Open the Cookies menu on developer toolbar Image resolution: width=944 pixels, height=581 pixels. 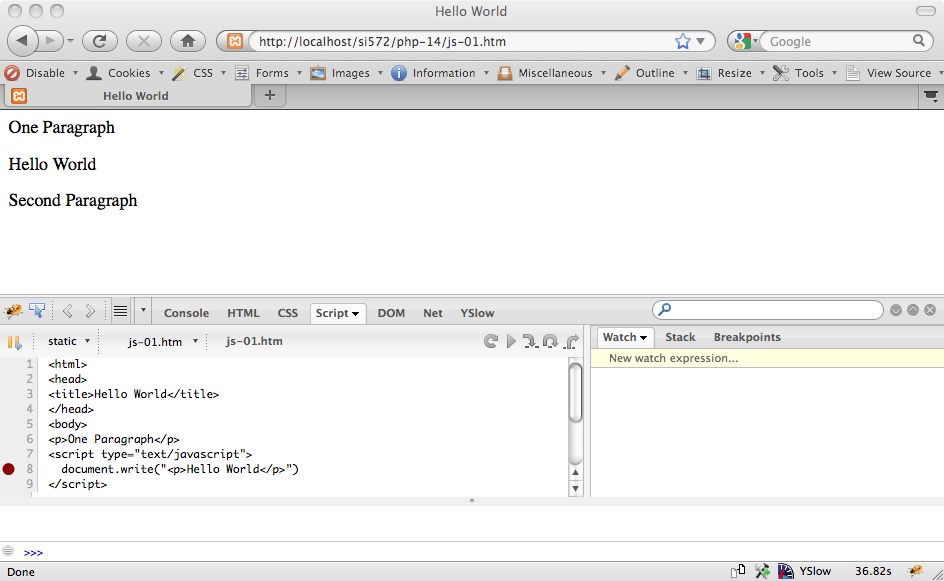(125, 73)
